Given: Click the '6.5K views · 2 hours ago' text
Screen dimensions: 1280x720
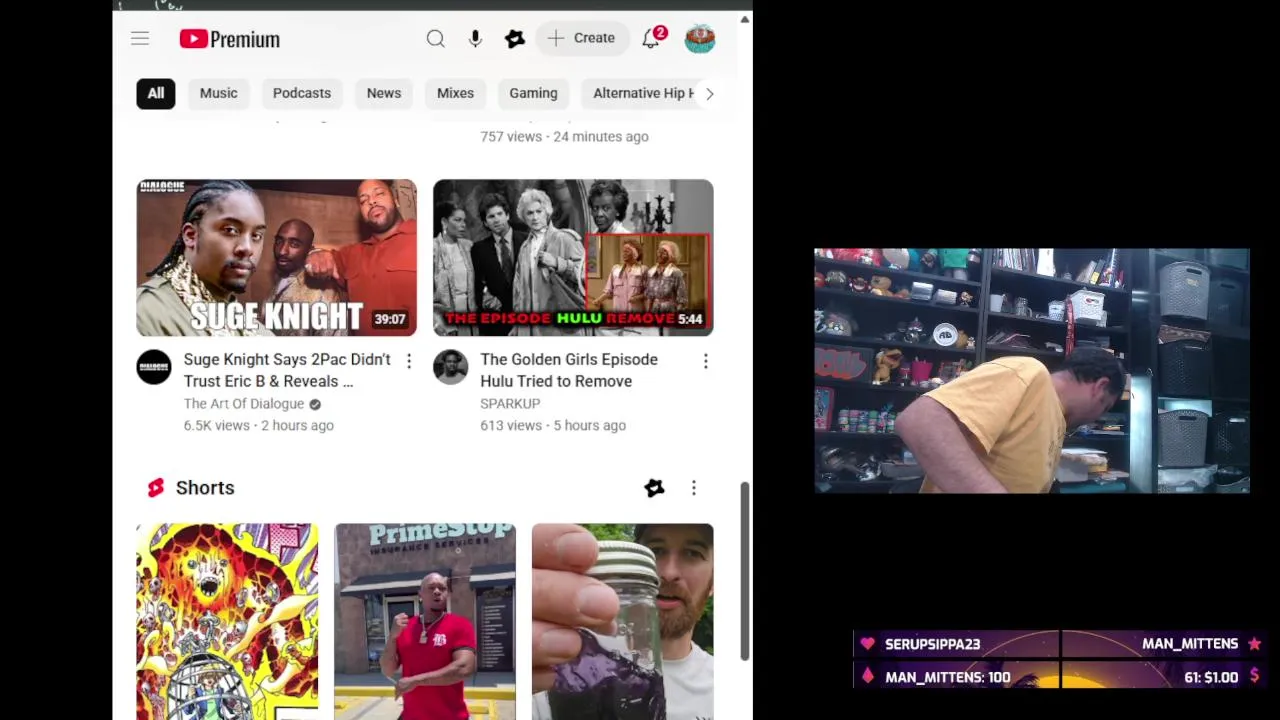Looking at the screenshot, I should [258, 426].
